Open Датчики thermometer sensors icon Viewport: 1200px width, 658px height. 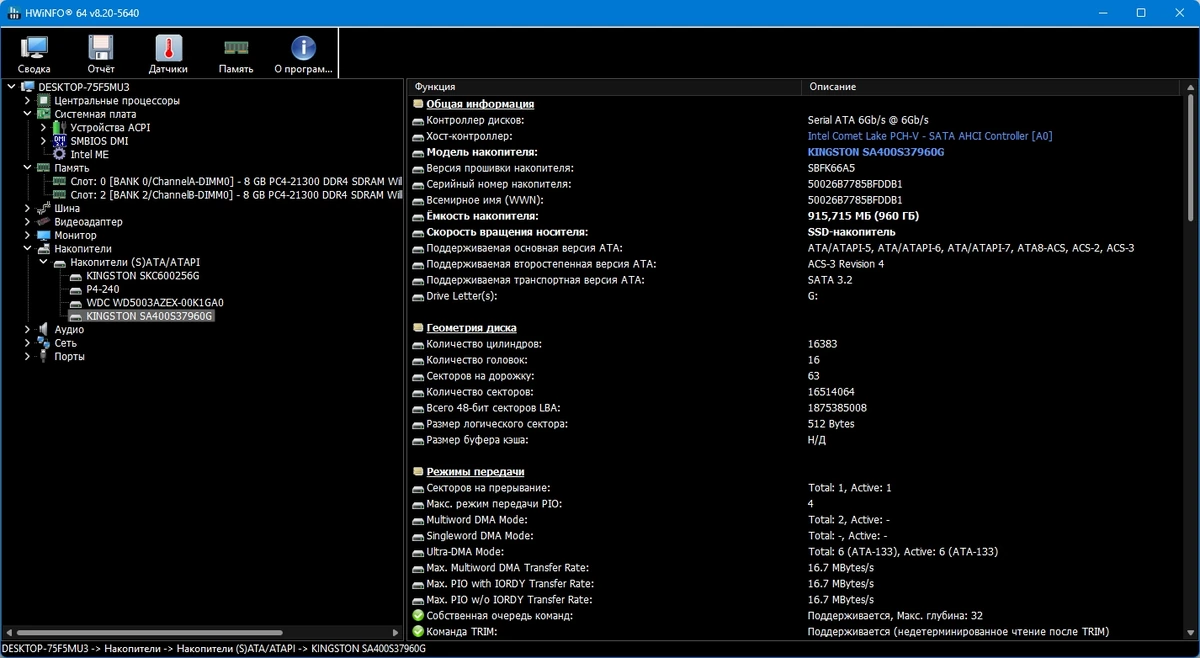(168, 48)
